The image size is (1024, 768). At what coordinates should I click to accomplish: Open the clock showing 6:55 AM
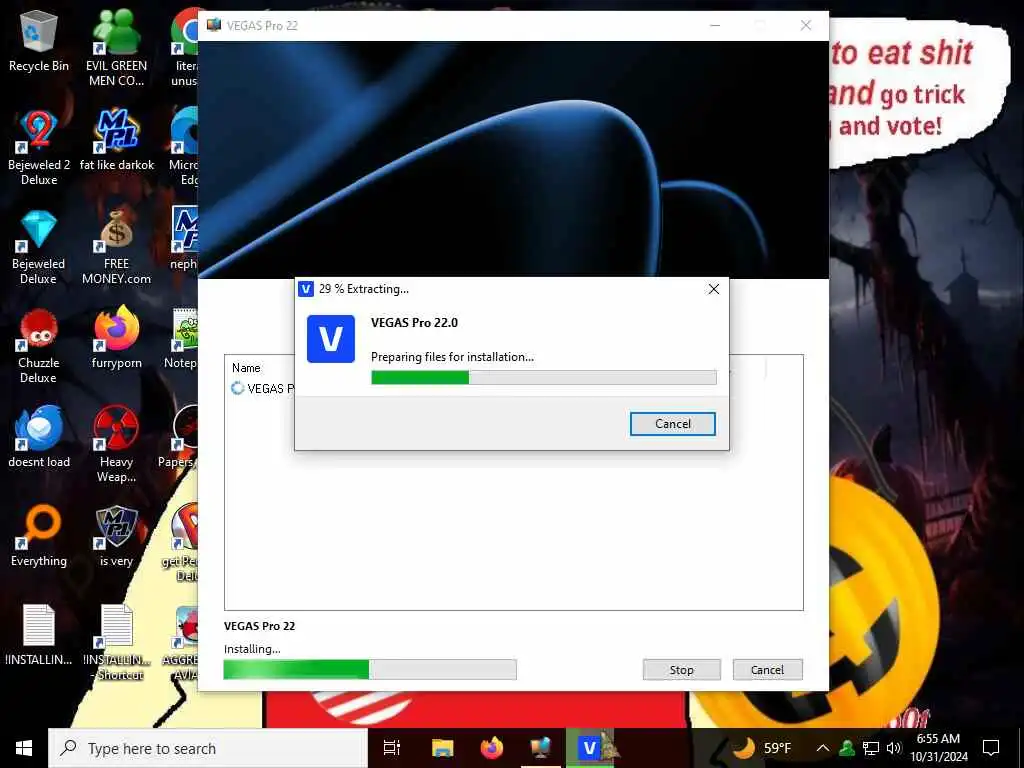tap(938, 748)
